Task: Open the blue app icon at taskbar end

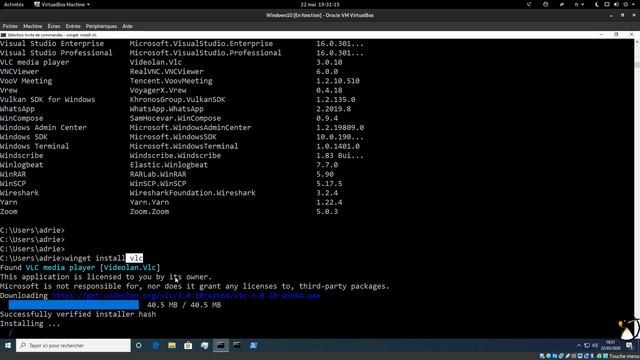Action: [253, 345]
